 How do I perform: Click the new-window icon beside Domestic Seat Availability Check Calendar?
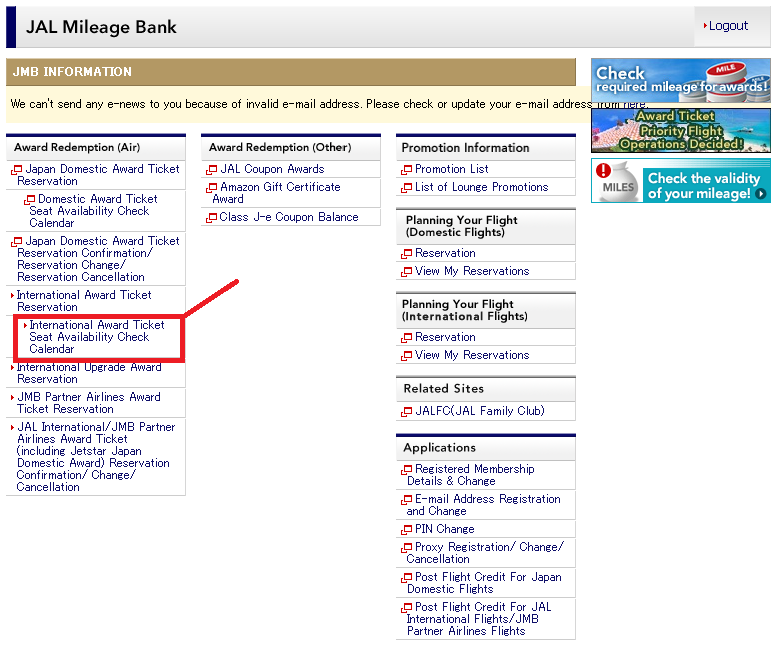(x=29, y=200)
